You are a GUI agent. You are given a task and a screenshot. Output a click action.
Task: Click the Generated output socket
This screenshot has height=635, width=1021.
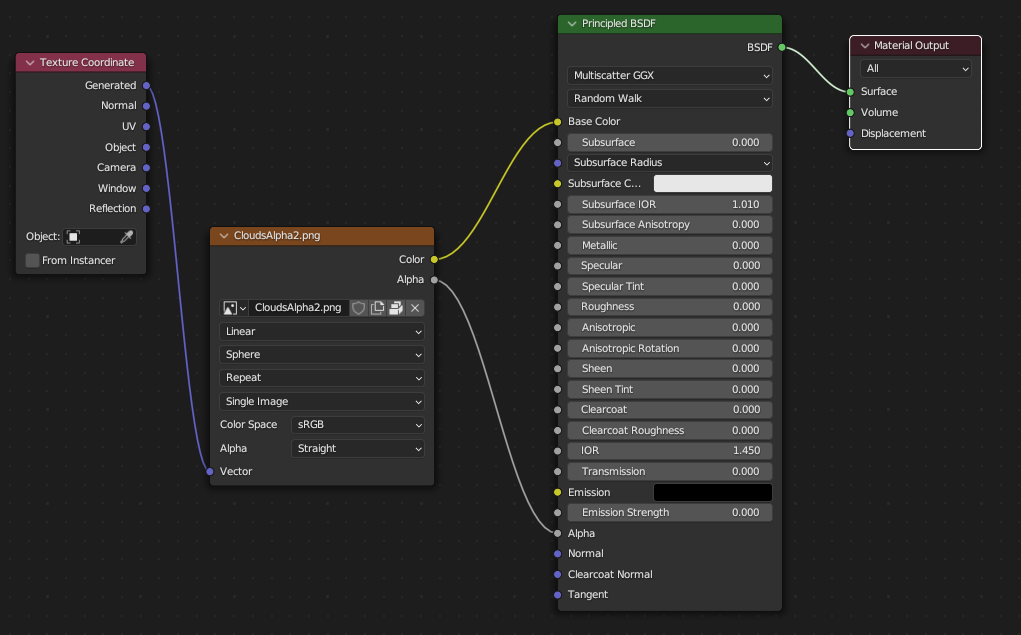click(x=147, y=85)
